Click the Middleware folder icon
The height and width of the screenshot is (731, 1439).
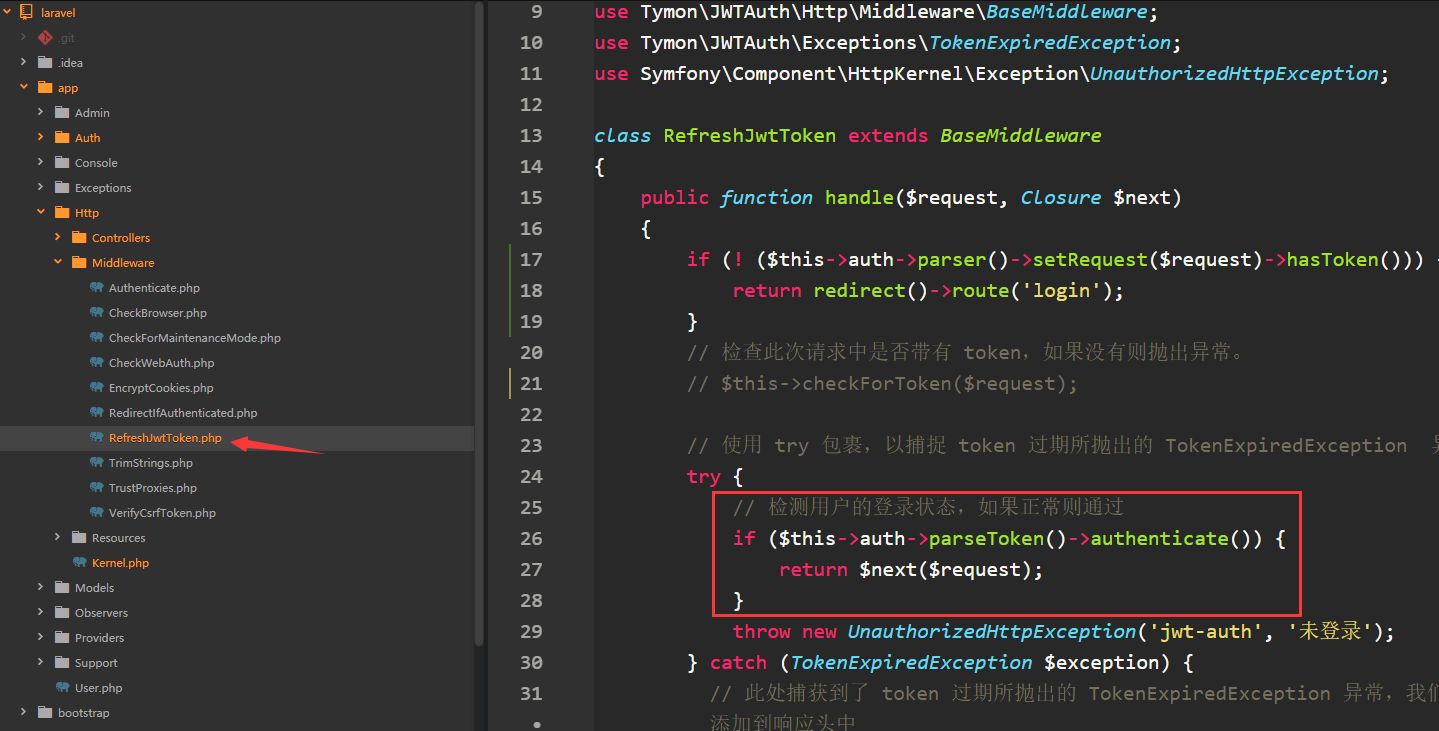pyautogui.click(x=78, y=262)
